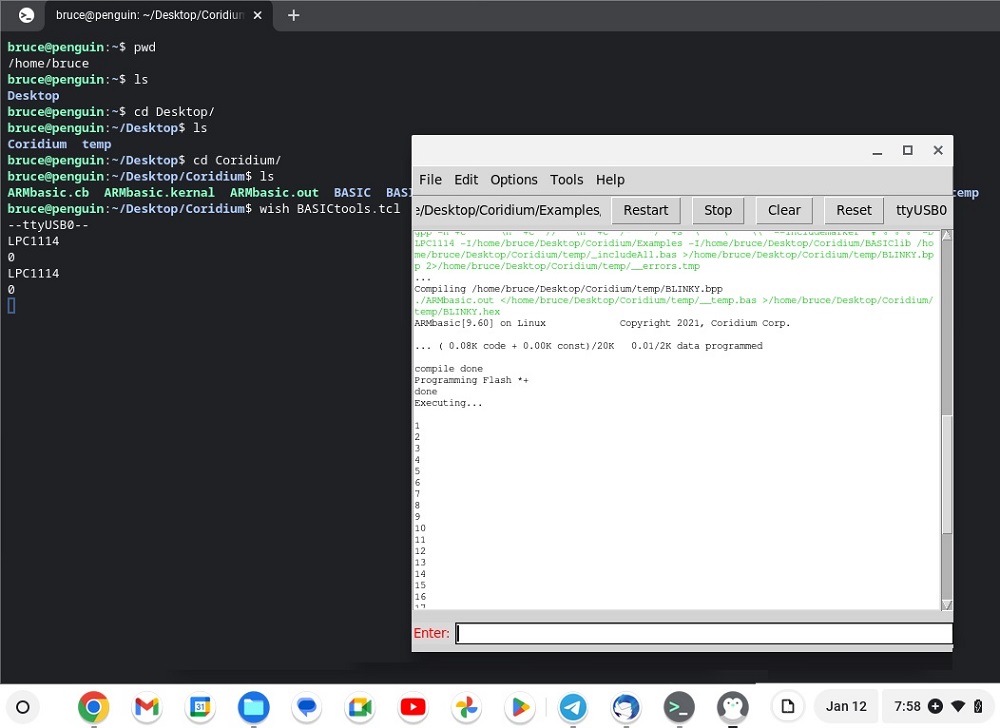Open YouTube from the shelf
Screen dimensions: 1000x728
[413, 706]
